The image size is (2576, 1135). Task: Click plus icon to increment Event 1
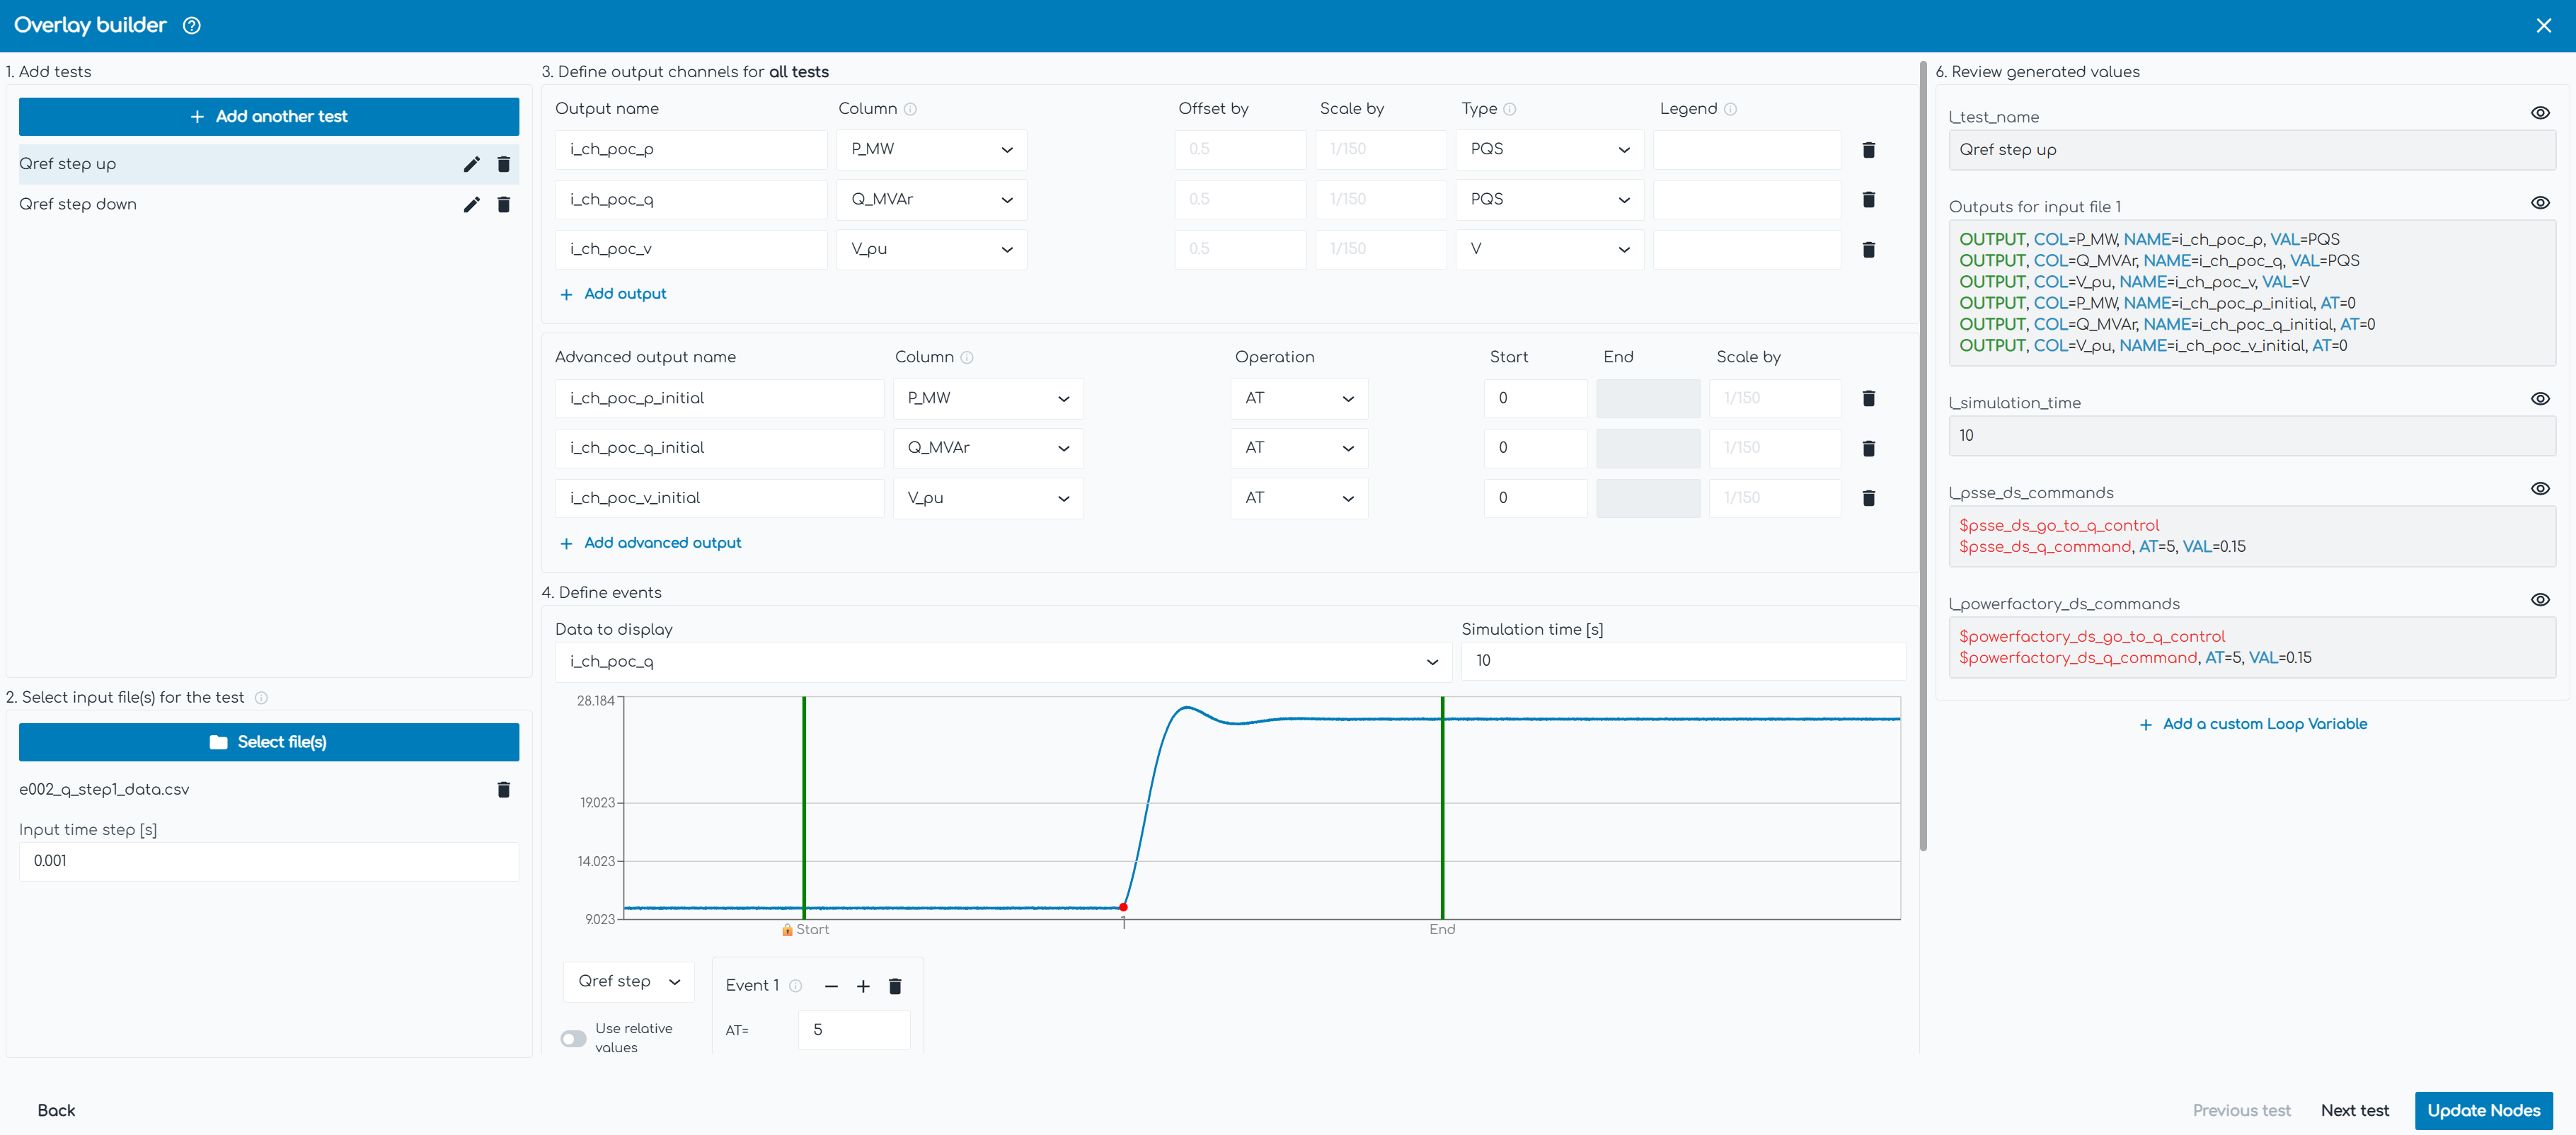tap(863, 986)
